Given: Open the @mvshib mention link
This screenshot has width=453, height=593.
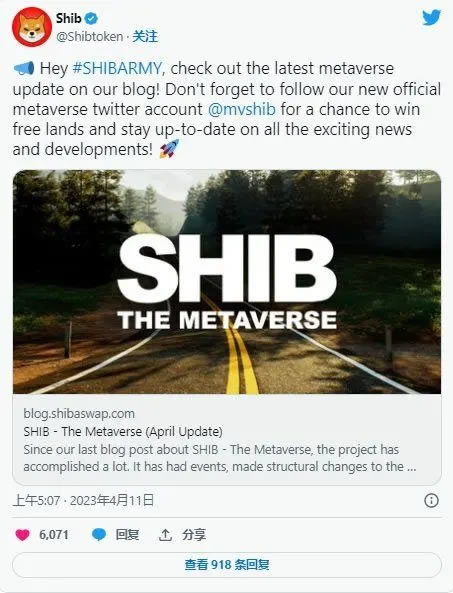Looking at the screenshot, I should [x=242, y=109].
